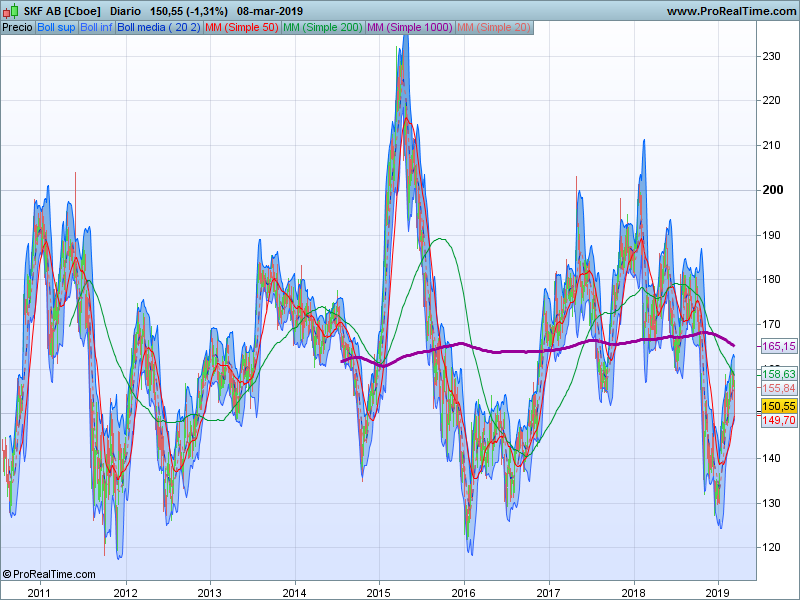
Task: Click the 2013 year label on time axis
Action: point(210,593)
